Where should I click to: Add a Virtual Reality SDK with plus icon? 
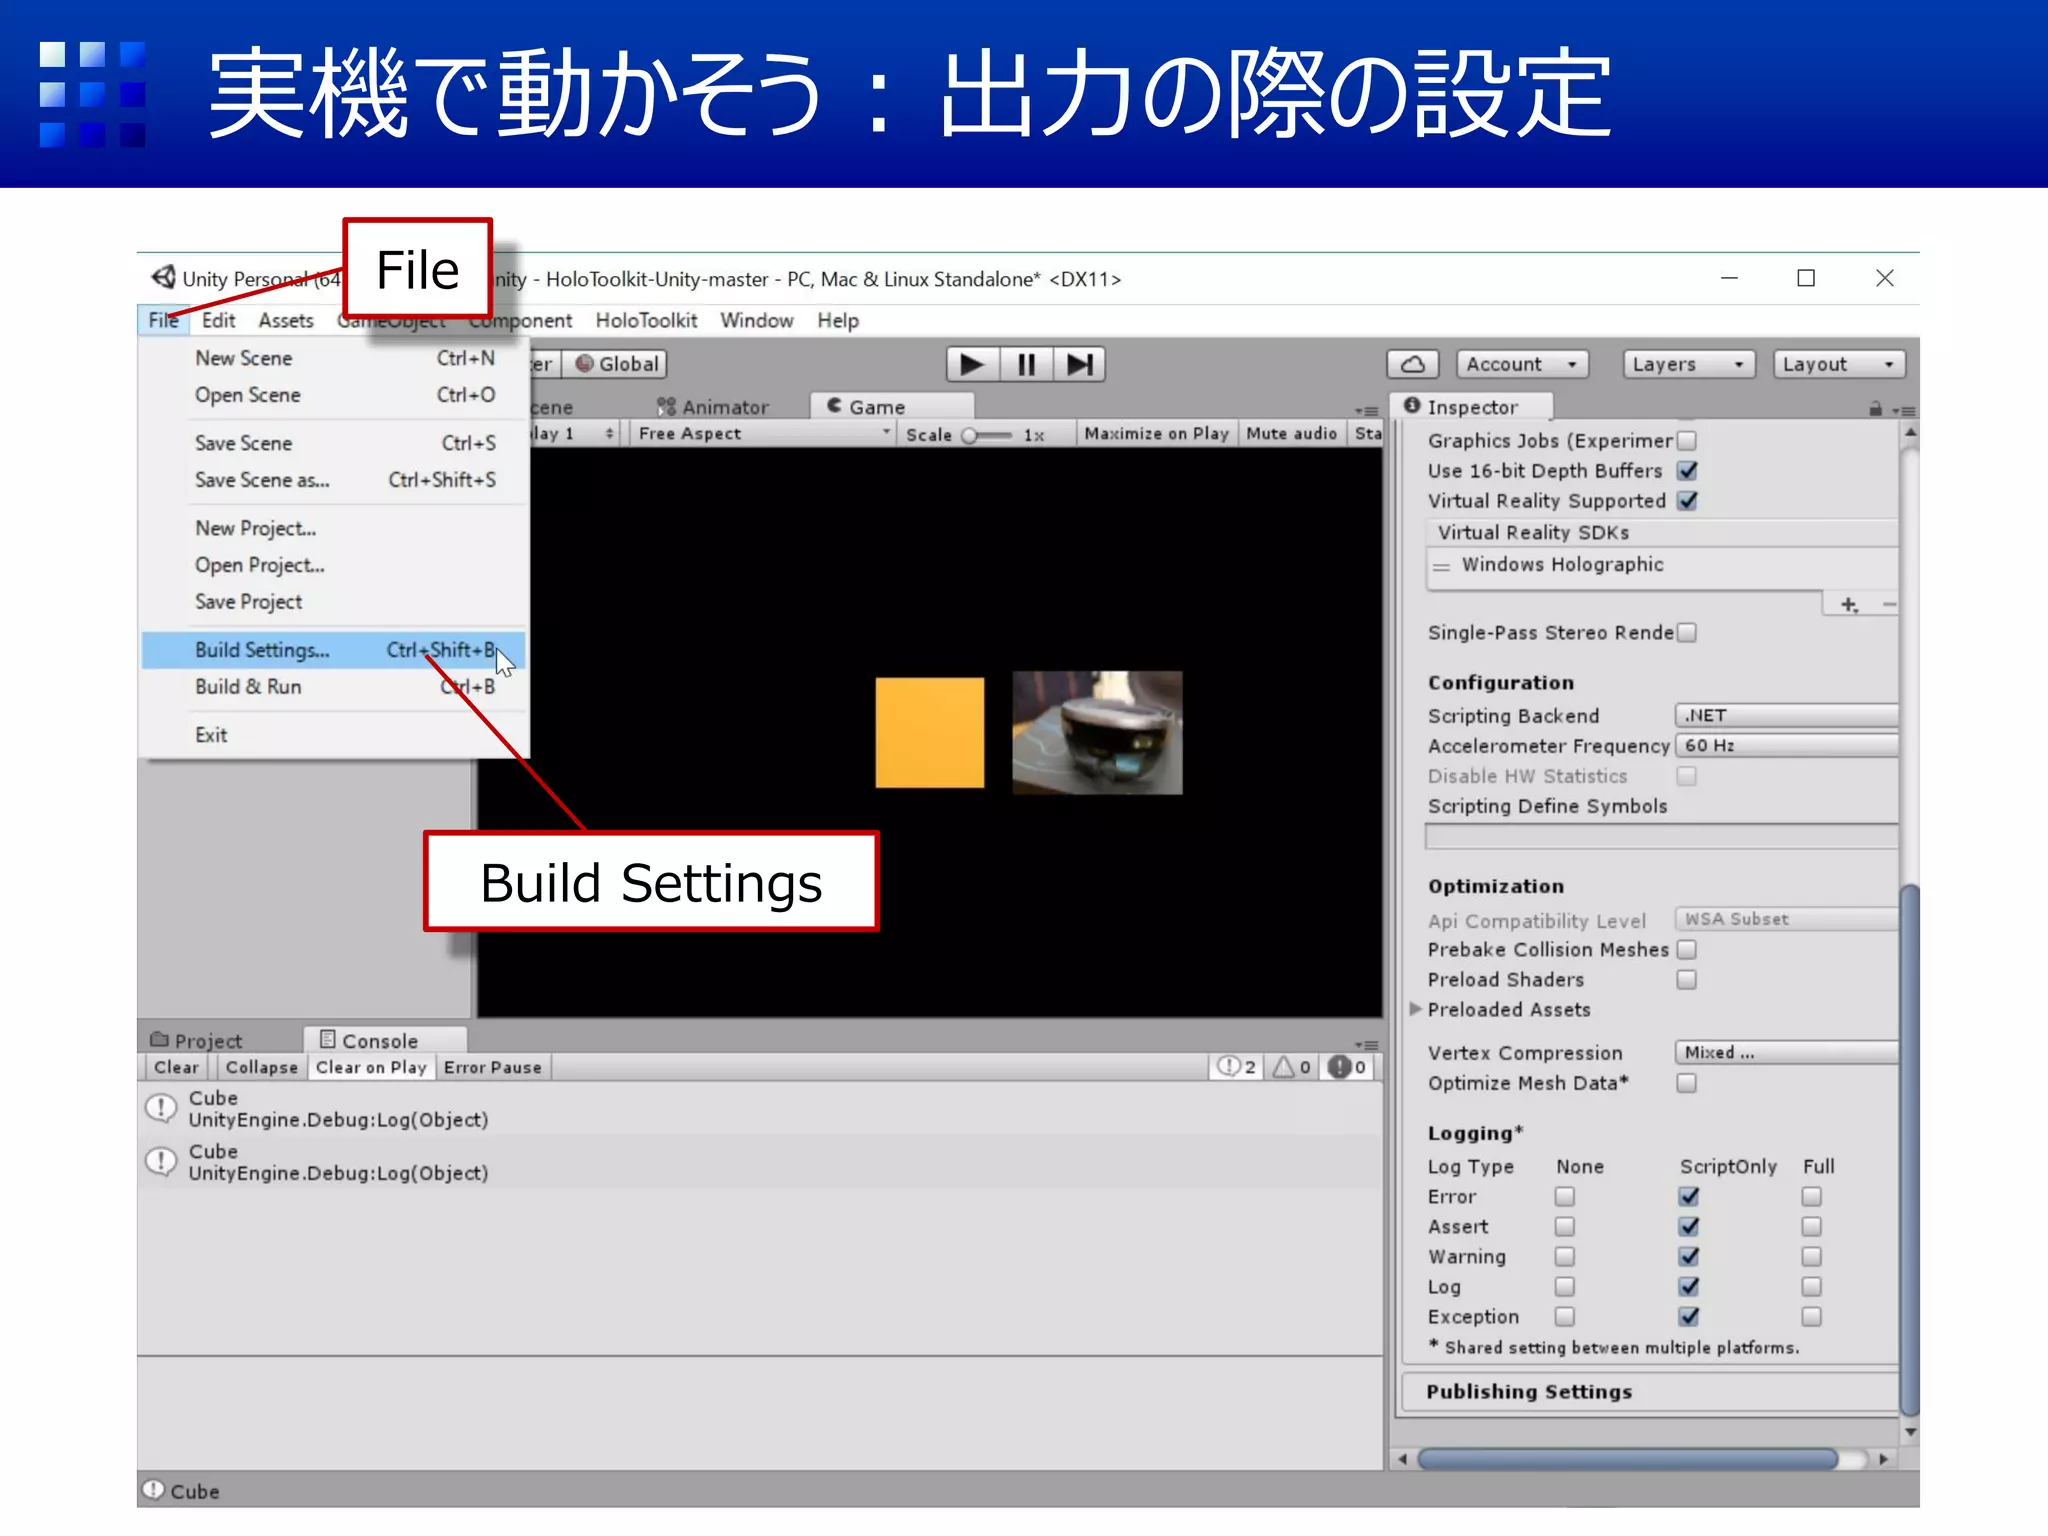(x=1849, y=605)
